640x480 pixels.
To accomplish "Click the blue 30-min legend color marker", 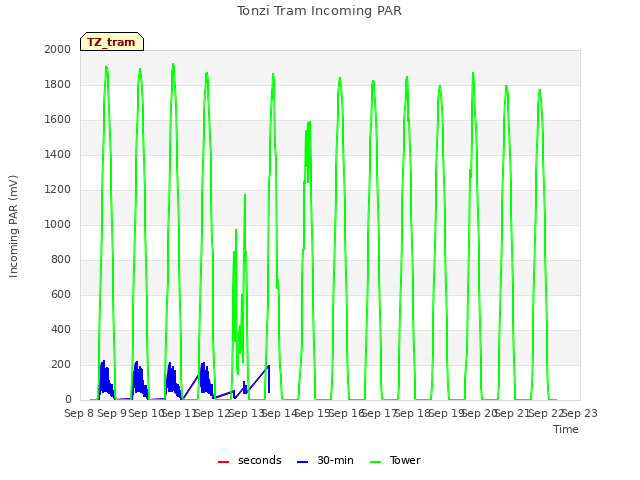I will (x=302, y=462).
